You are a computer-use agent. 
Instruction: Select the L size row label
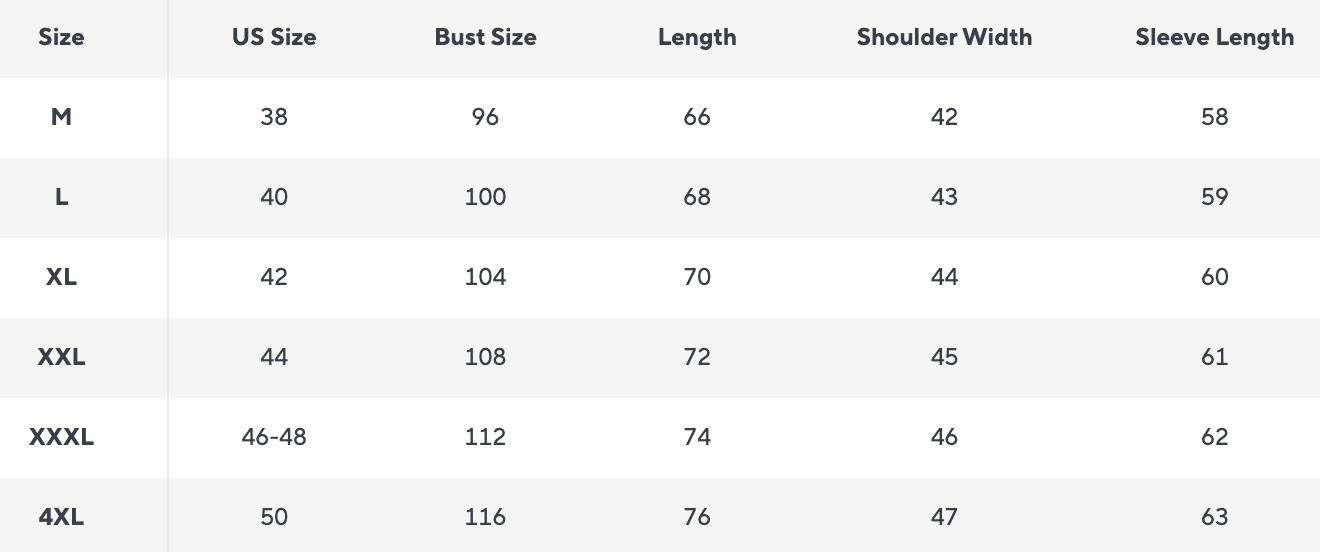pyautogui.click(x=61, y=197)
